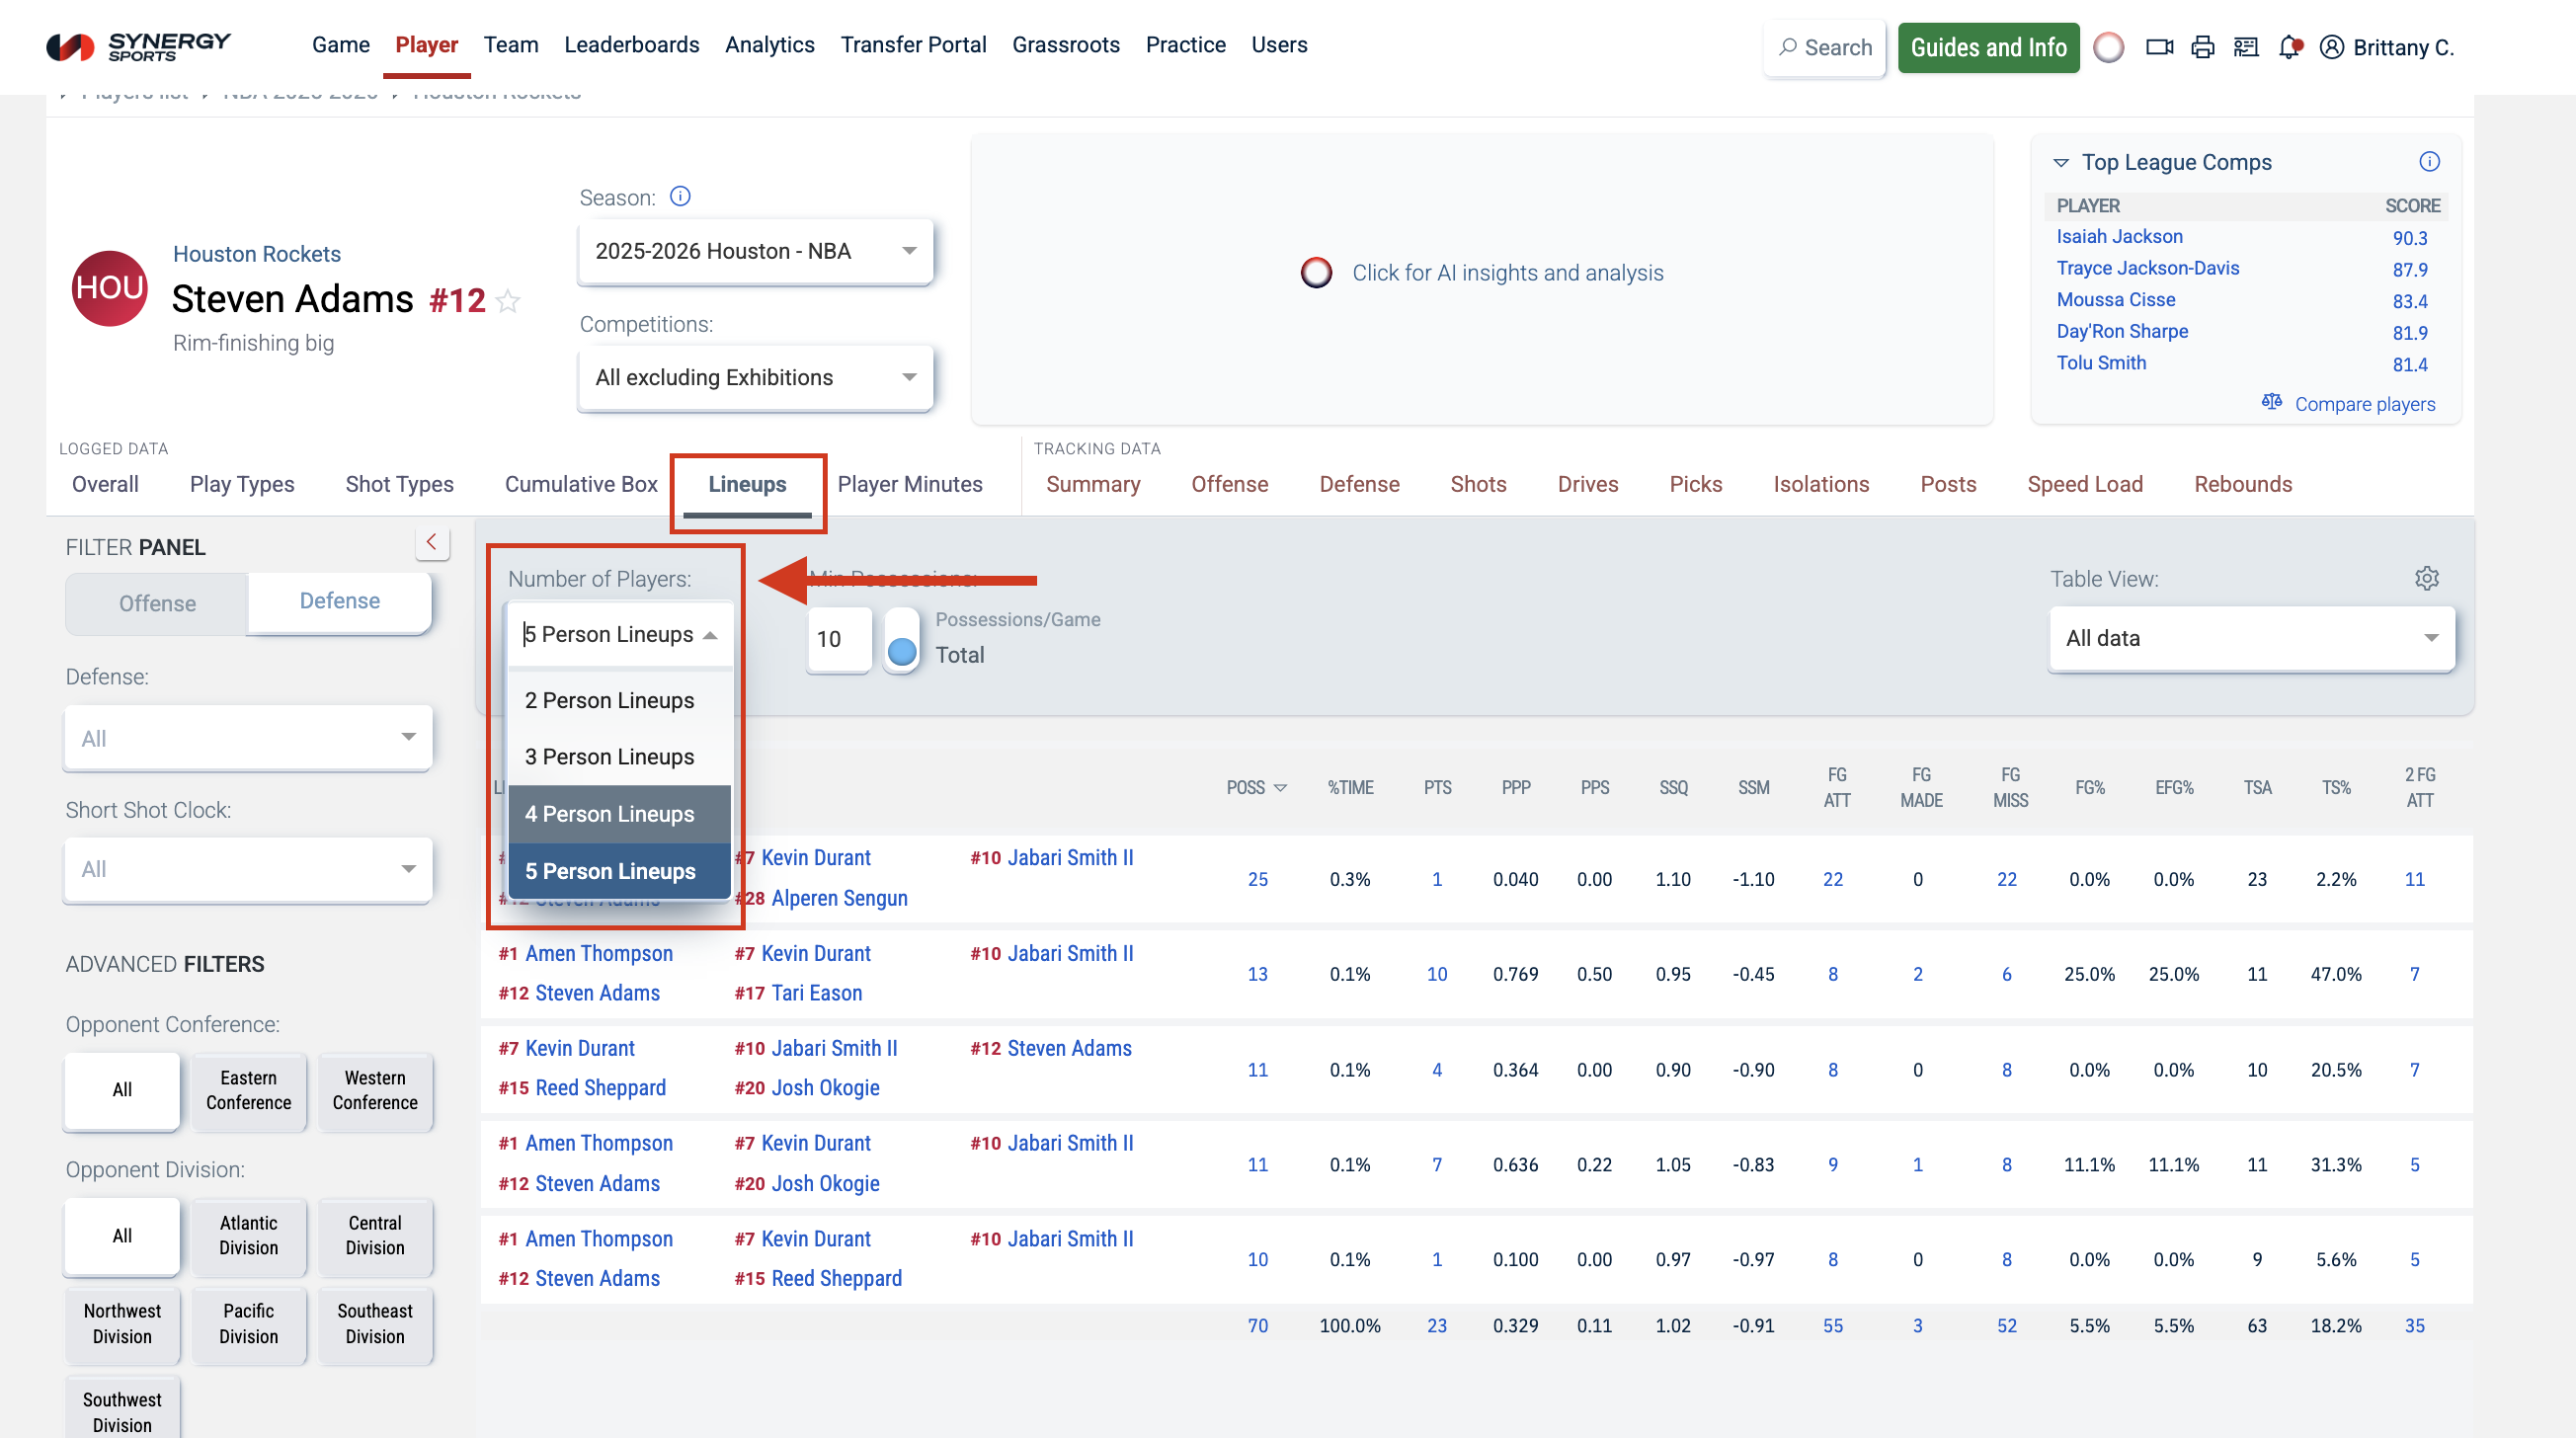This screenshot has width=2576, height=1438.
Task: Select the Defense filter toggle
Action: pos(340,601)
